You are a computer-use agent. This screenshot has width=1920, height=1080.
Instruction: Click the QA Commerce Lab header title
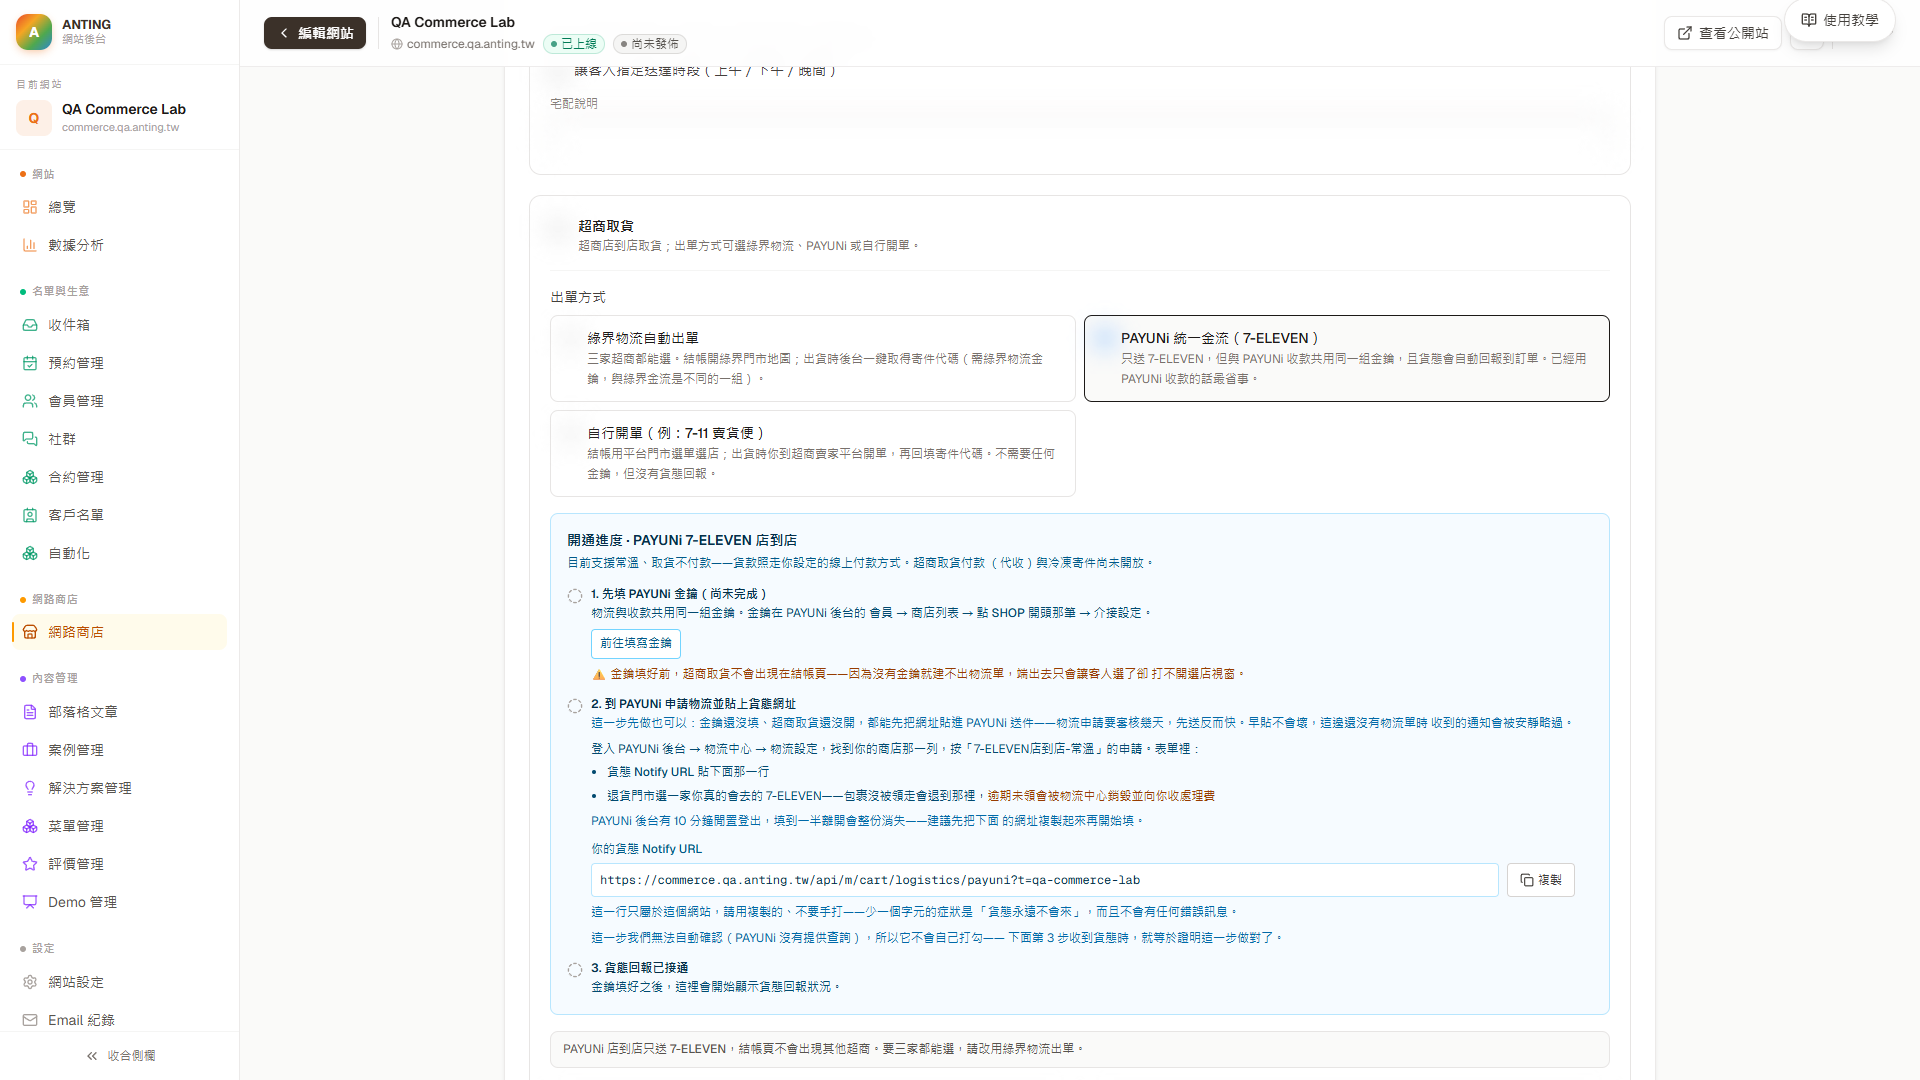coord(453,22)
